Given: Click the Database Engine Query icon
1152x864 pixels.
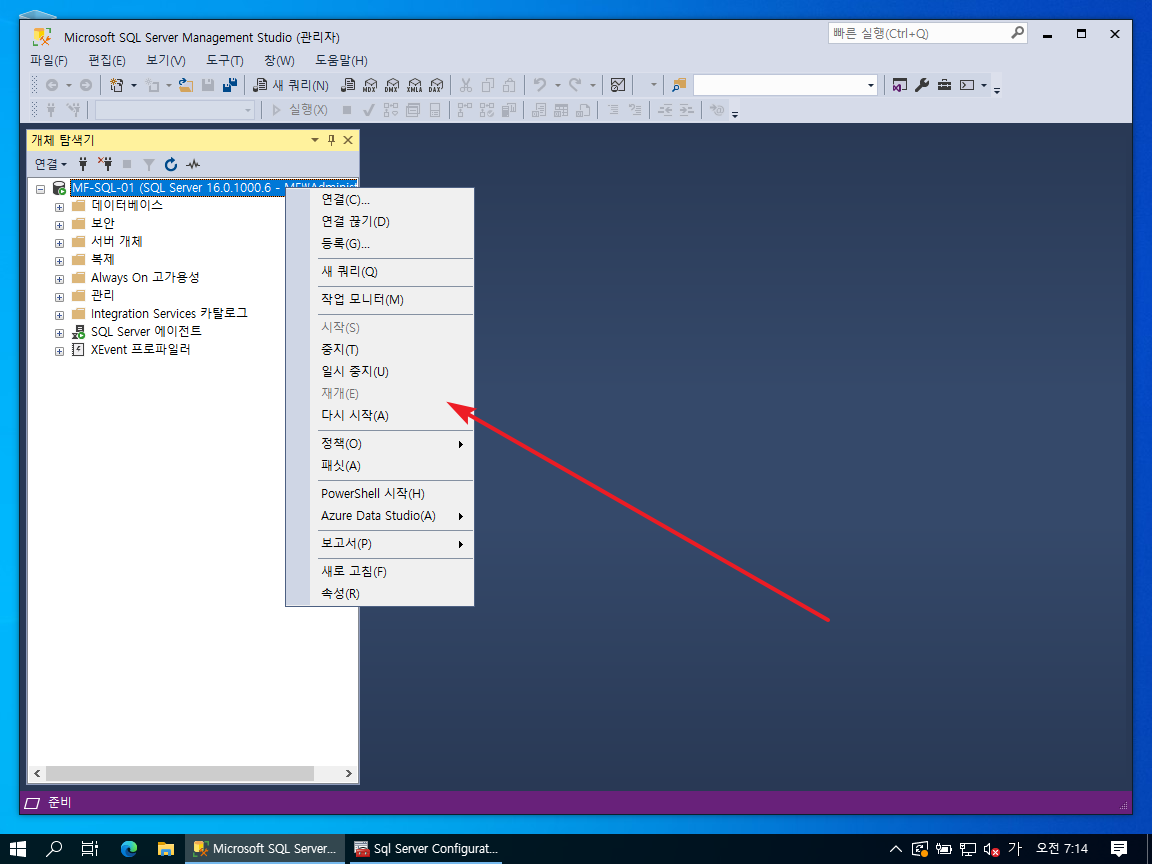Looking at the screenshot, I should pyautogui.click(x=348, y=85).
